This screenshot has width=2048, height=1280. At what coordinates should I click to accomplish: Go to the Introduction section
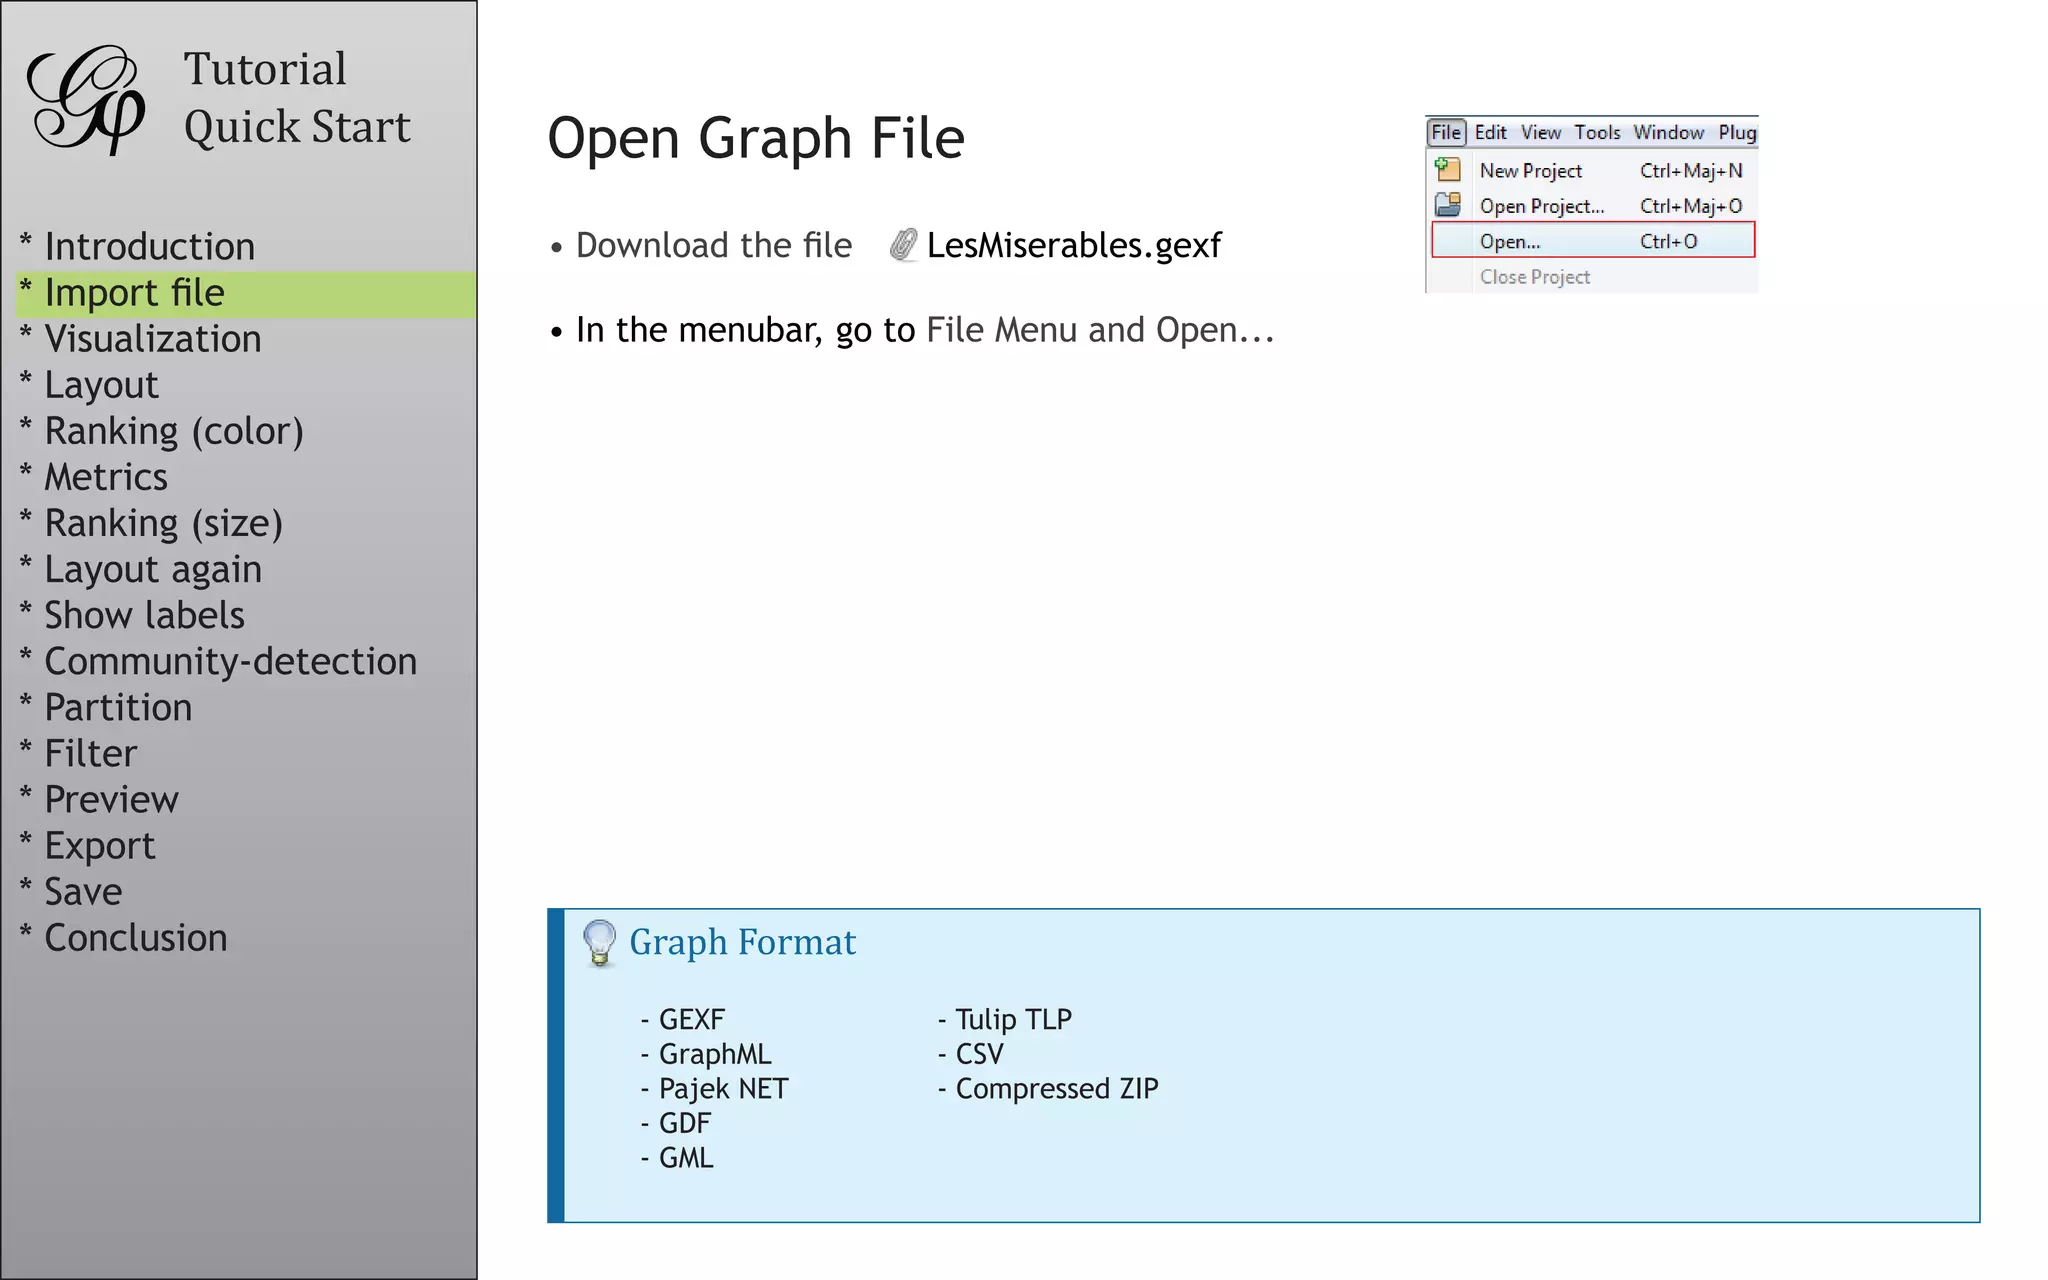coord(149,247)
